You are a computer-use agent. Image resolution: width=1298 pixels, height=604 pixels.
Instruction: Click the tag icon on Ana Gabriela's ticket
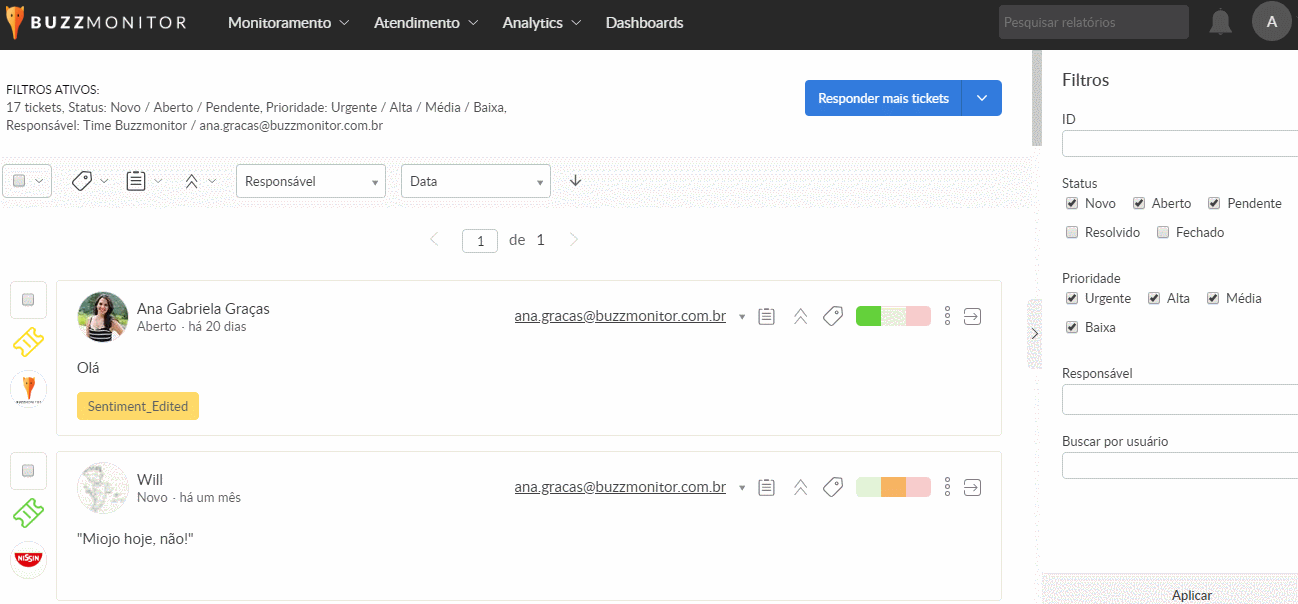[832, 317]
